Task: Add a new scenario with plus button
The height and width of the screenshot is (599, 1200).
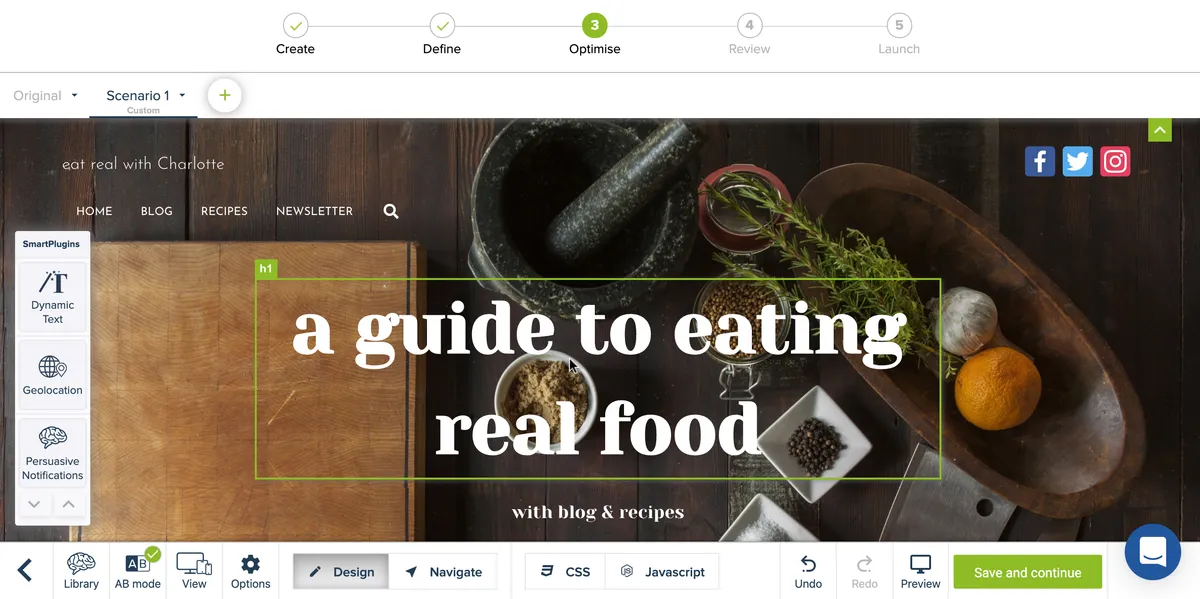Action: point(225,96)
